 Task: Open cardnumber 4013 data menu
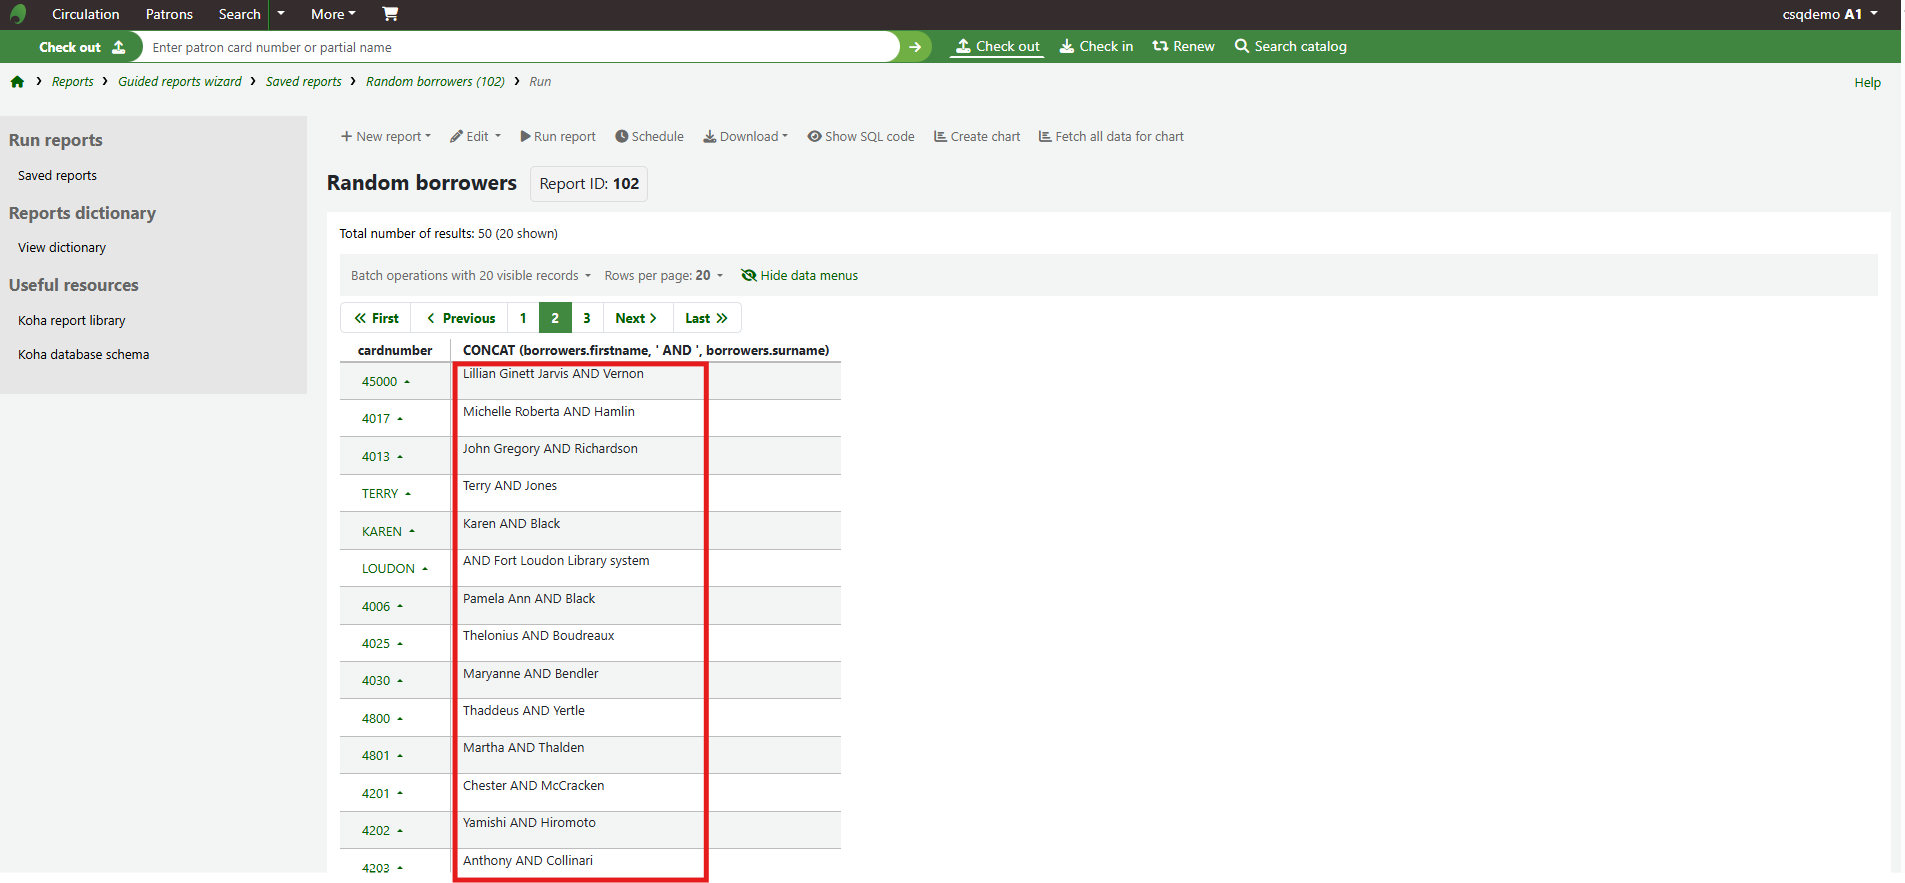pyautogui.click(x=382, y=457)
